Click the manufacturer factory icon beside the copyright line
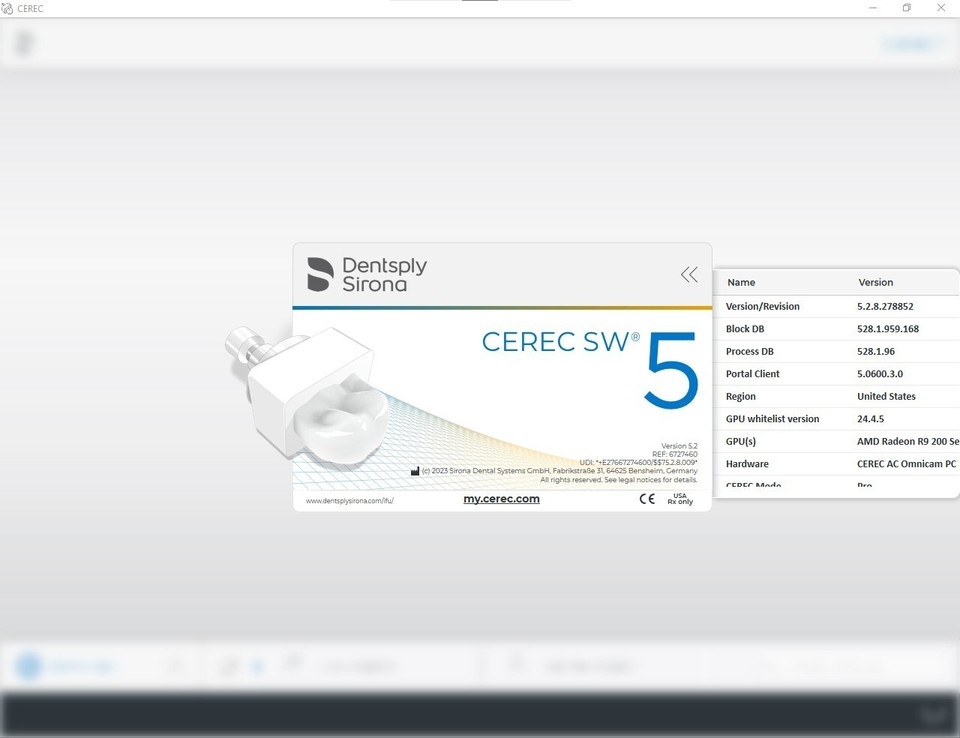The width and height of the screenshot is (960, 738). [413, 470]
